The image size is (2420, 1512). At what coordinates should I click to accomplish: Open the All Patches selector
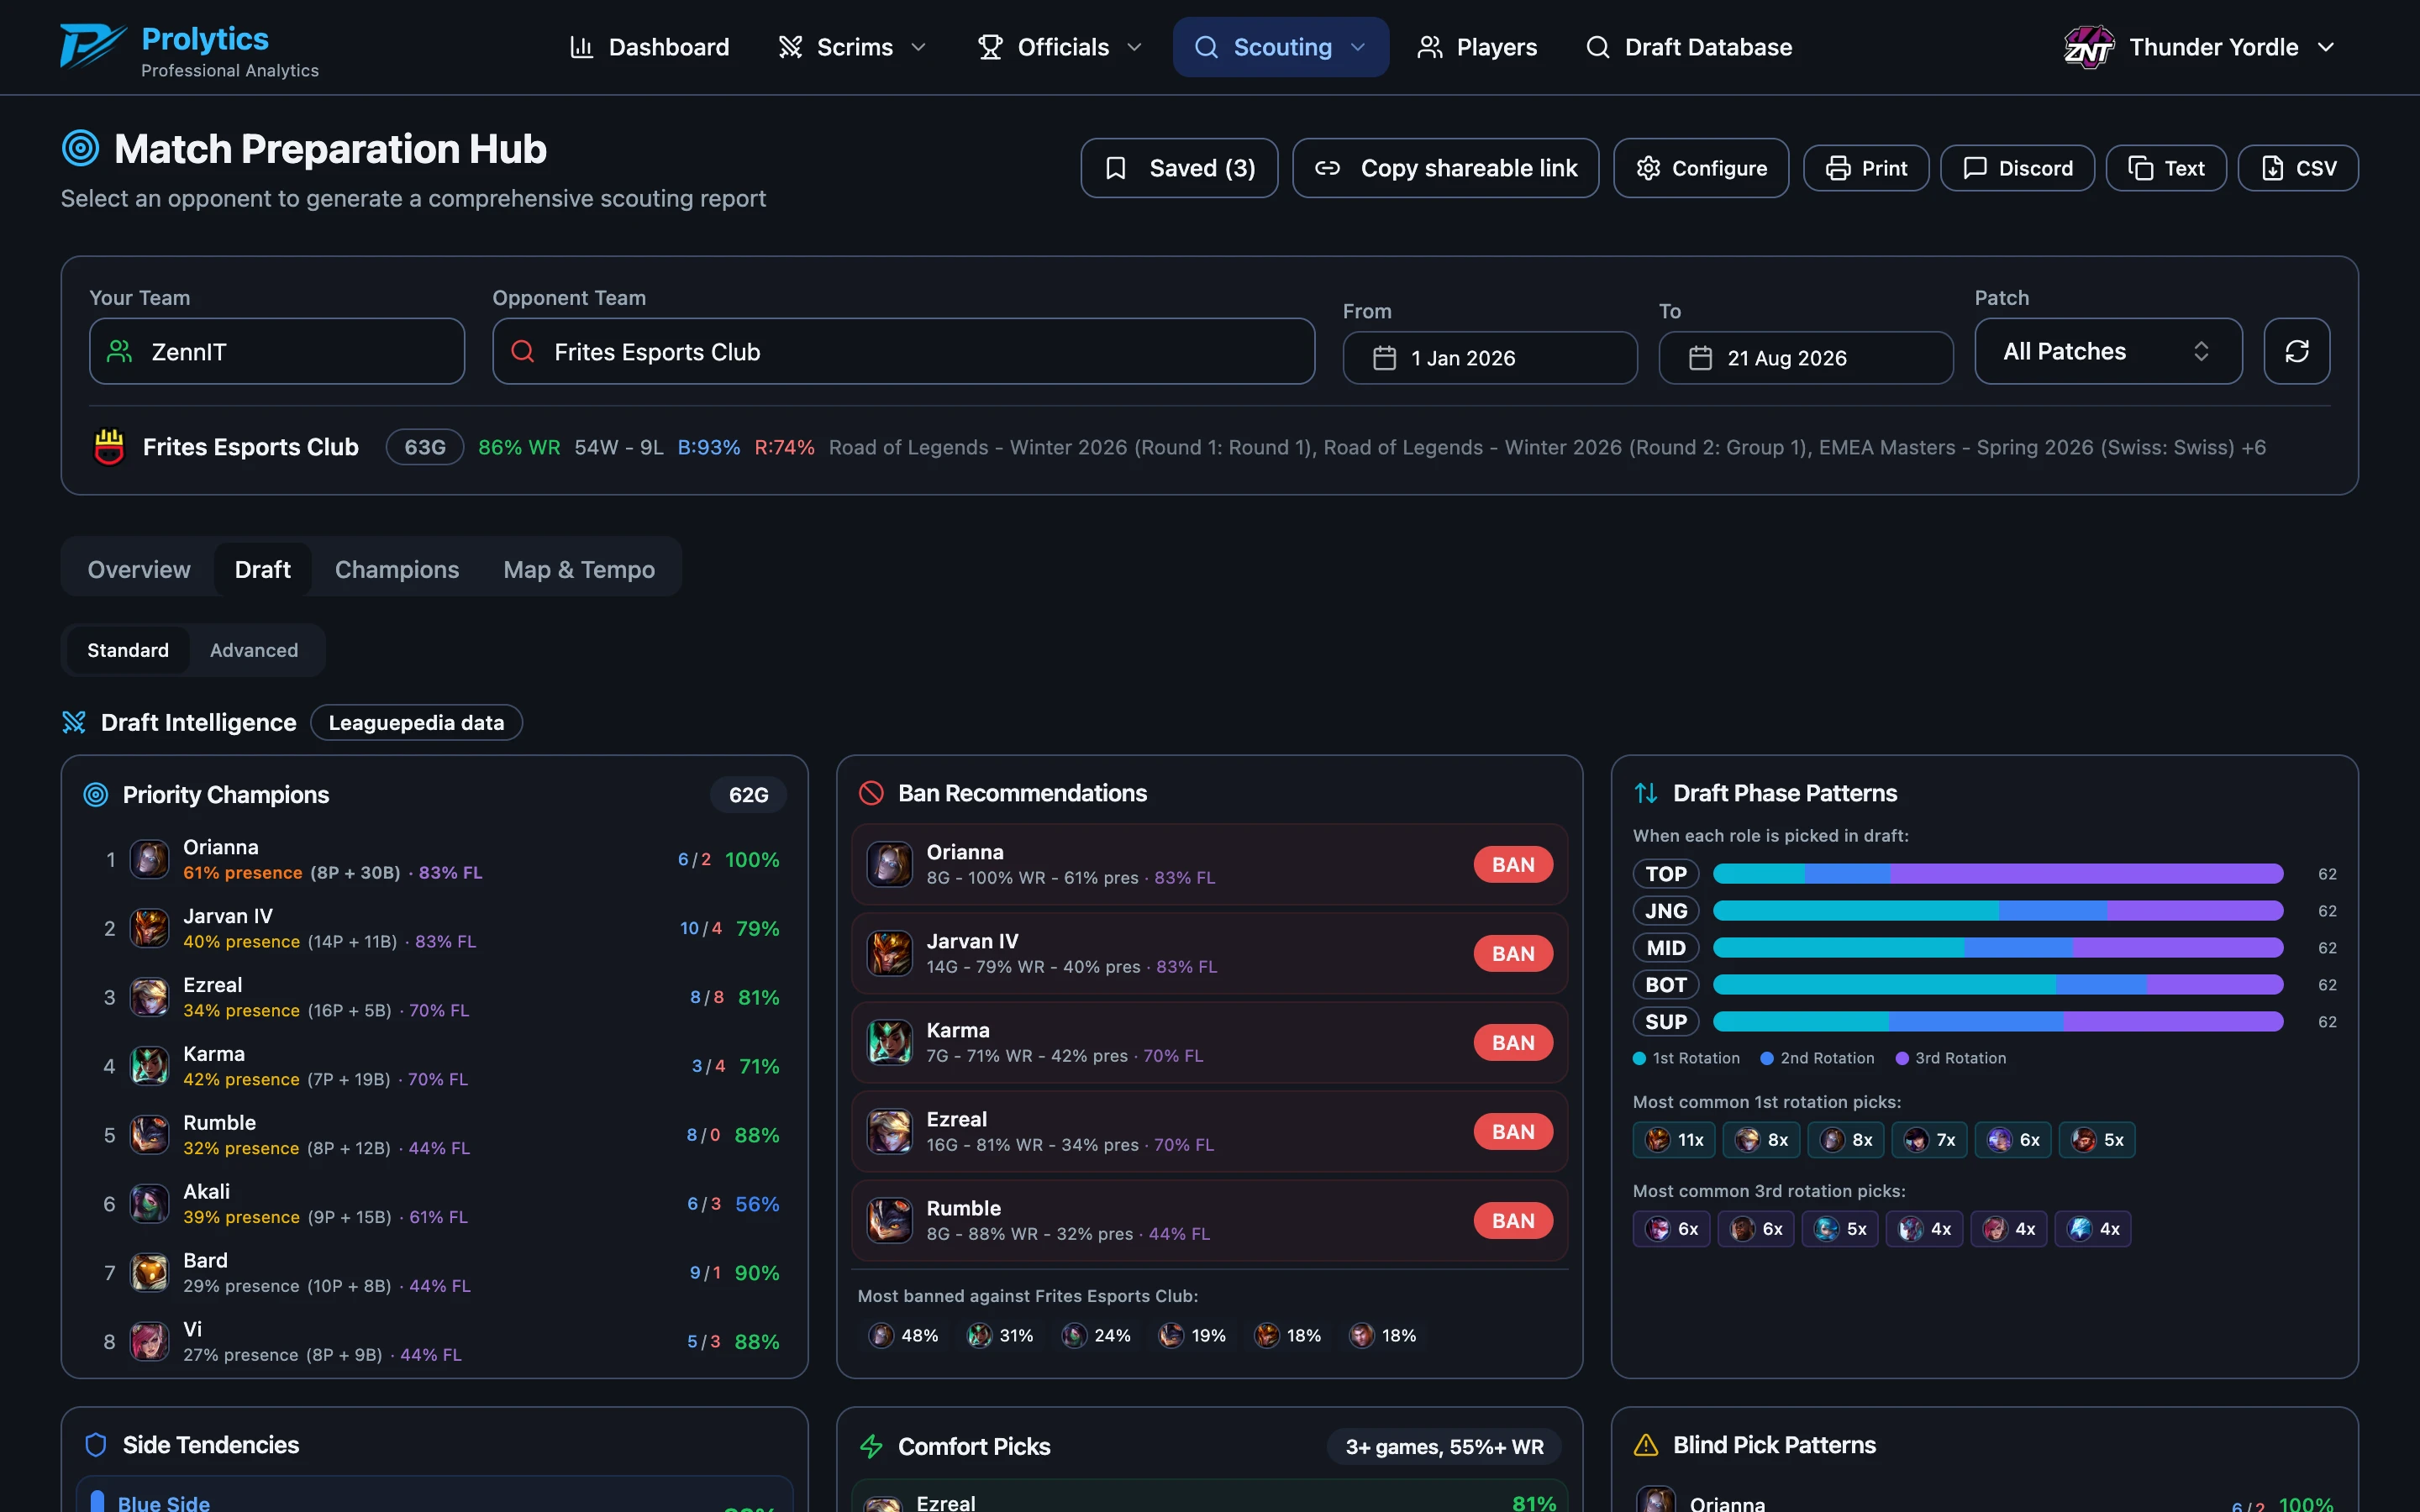(x=2108, y=351)
